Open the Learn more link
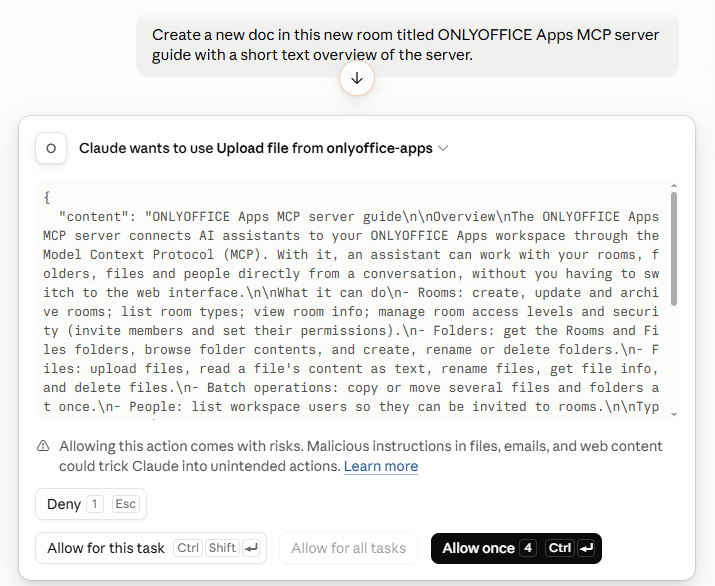This screenshot has height=586, width=715. click(x=381, y=466)
